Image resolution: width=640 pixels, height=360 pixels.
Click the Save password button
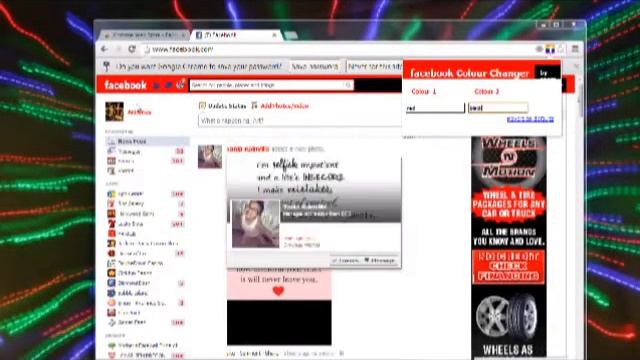pos(315,66)
